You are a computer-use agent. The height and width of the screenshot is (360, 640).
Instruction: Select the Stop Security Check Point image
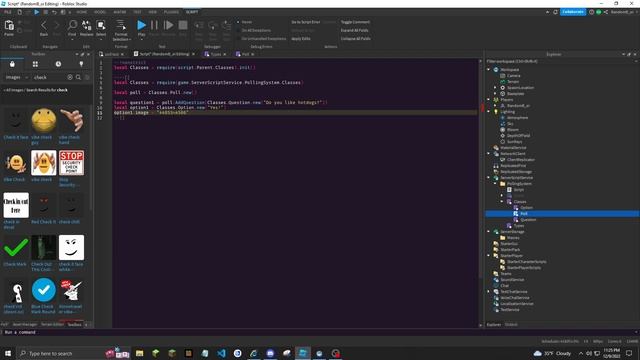71,162
